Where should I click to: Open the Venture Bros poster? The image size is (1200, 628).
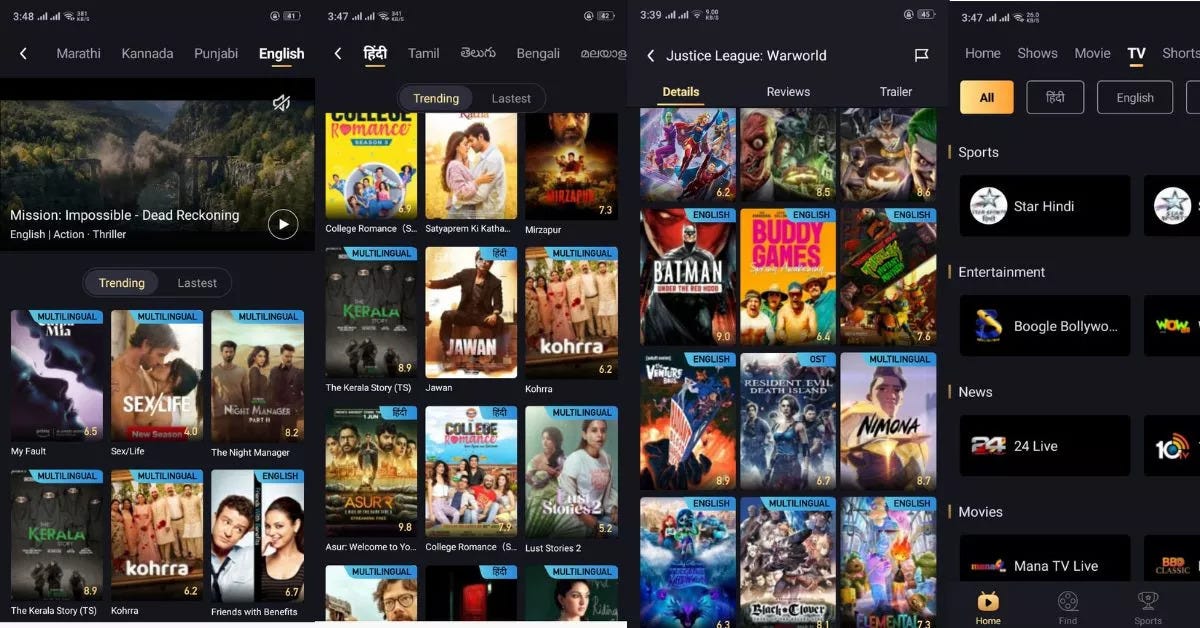click(x=688, y=421)
